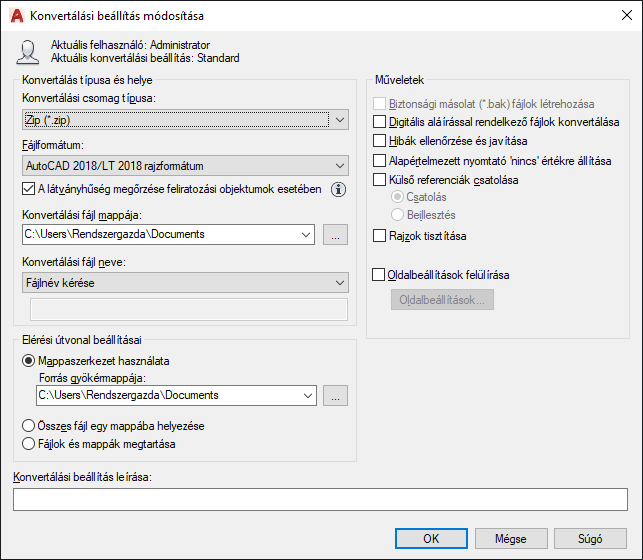
Task: Close the Konvertálási beállítás módosítása dialog
Action: click(627, 15)
